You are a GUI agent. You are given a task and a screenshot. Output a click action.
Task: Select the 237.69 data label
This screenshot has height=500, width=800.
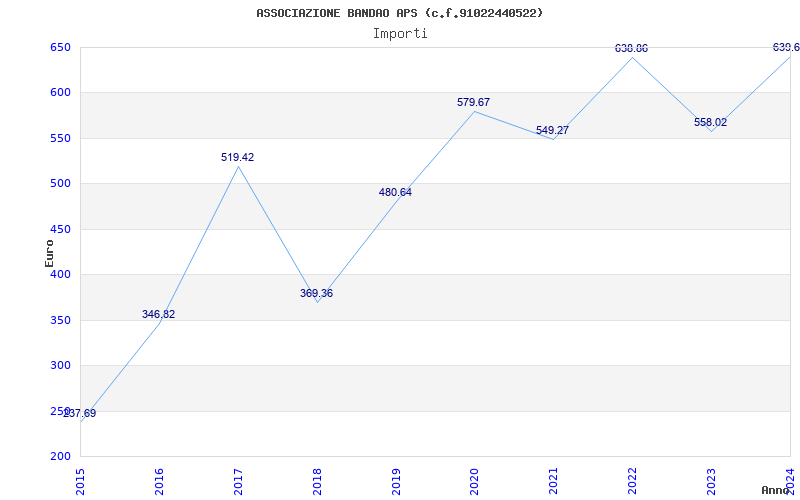(x=79, y=414)
